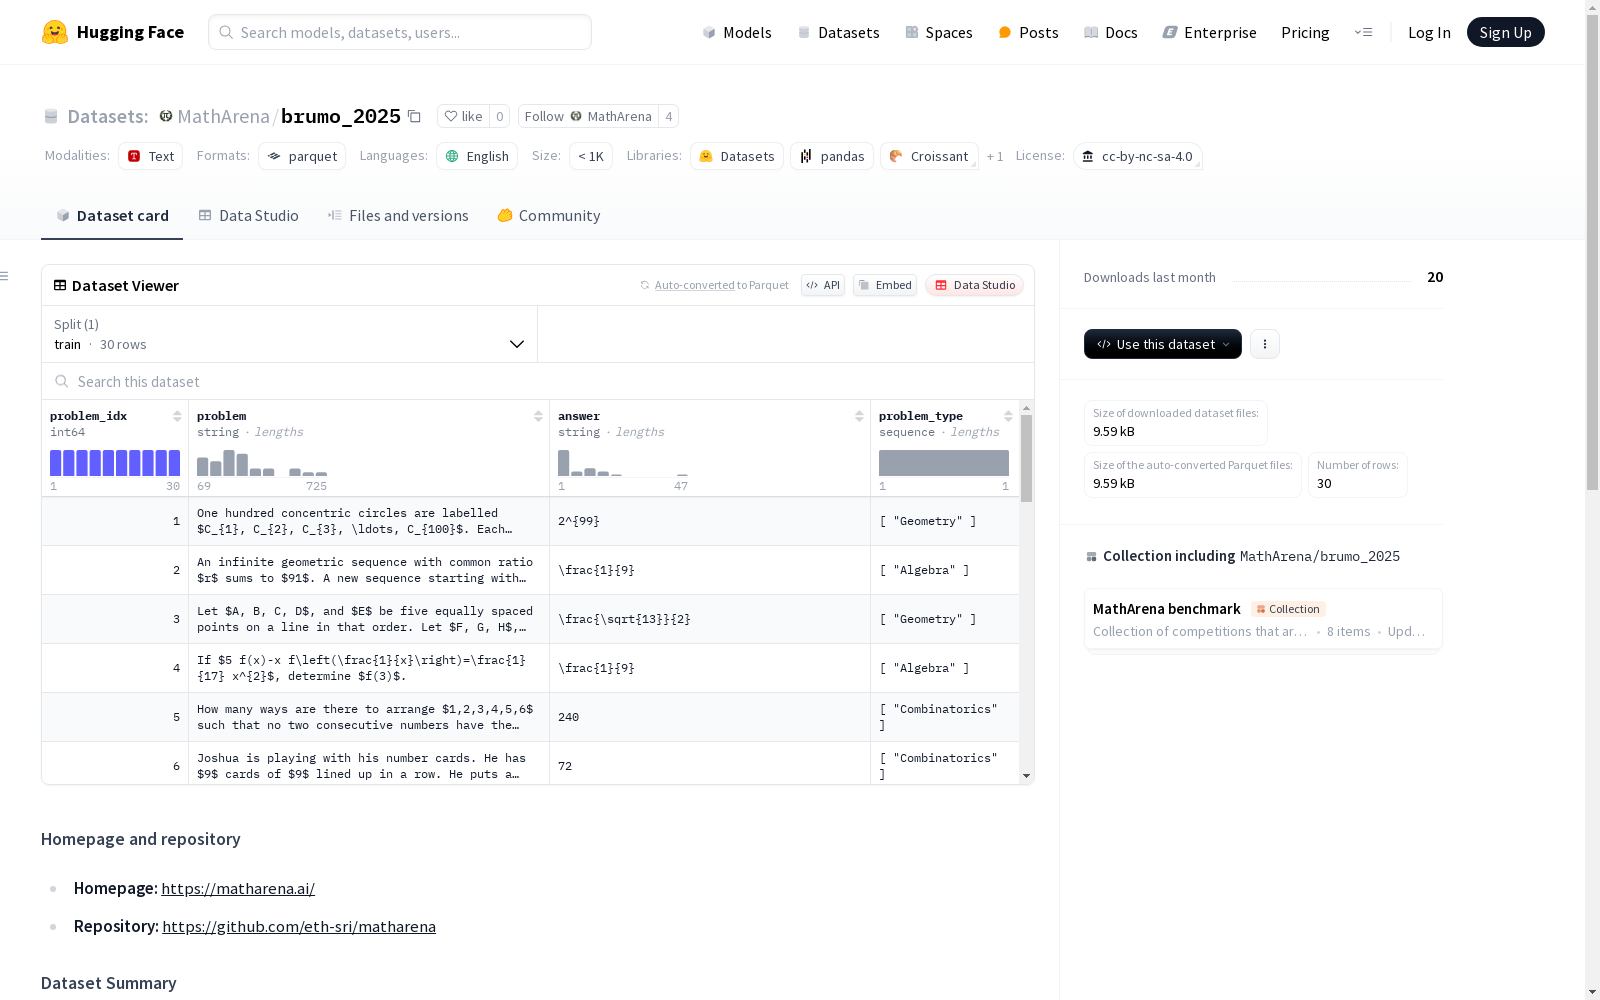Expand the +1 more libraries tag
This screenshot has height=1000, width=1600.
[x=995, y=156]
